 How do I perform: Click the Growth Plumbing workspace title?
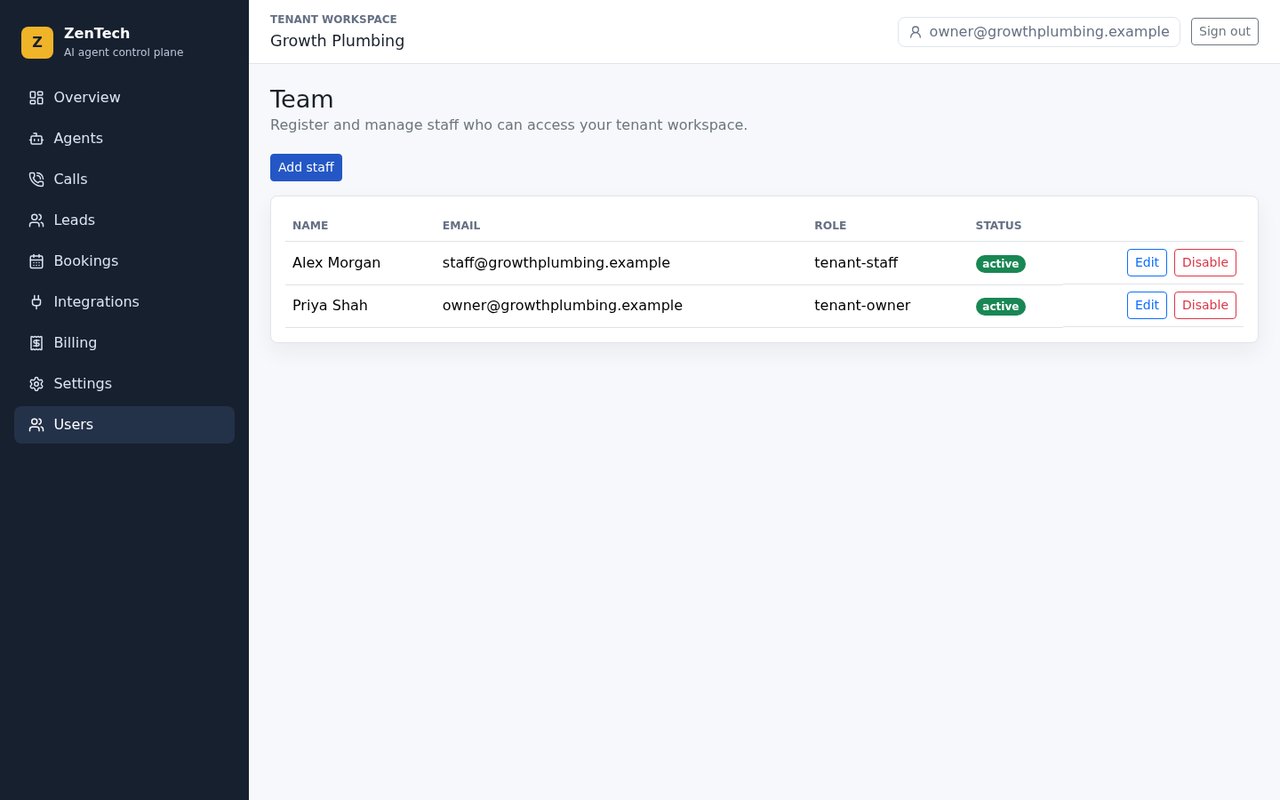pyautogui.click(x=337, y=41)
